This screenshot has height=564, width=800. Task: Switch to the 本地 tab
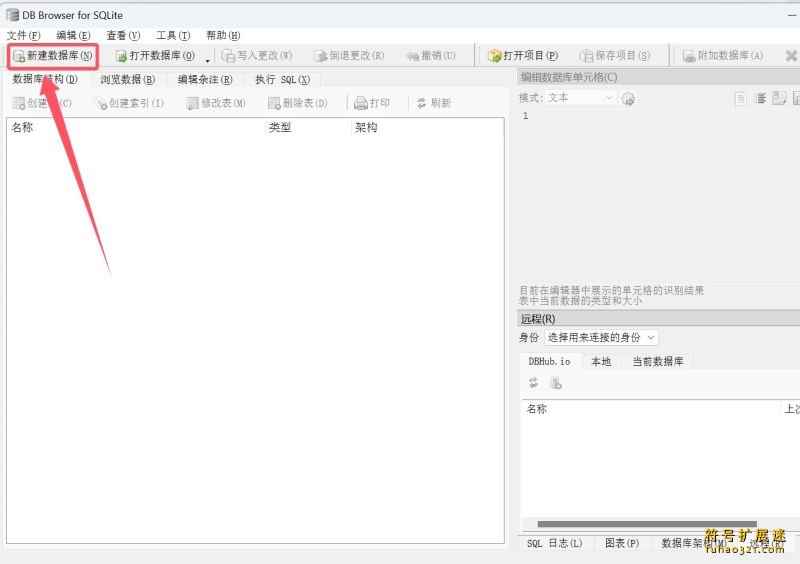point(601,361)
